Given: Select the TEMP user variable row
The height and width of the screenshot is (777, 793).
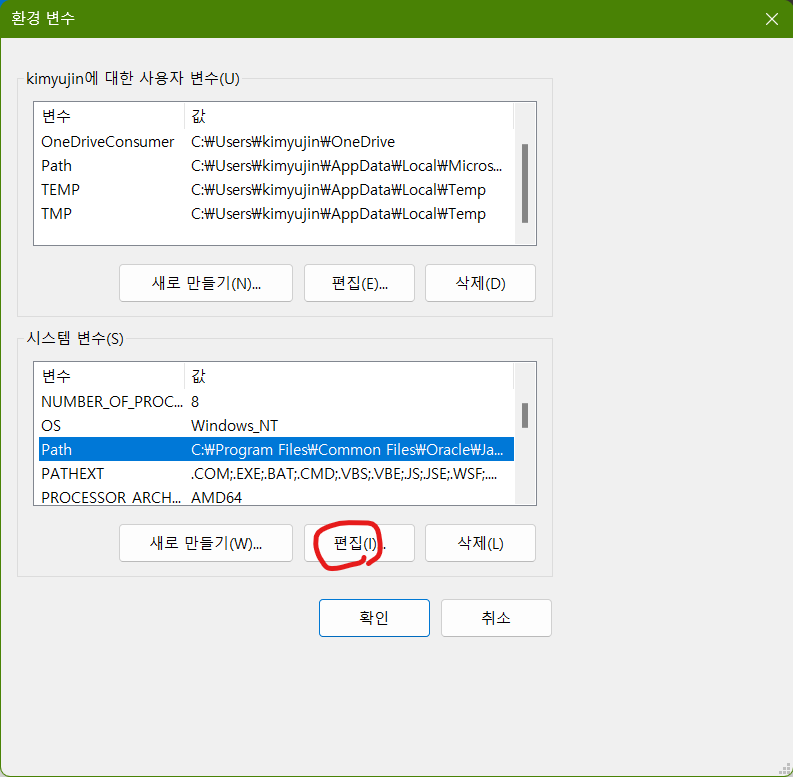Looking at the screenshot, I should click(x=276, y=190).
